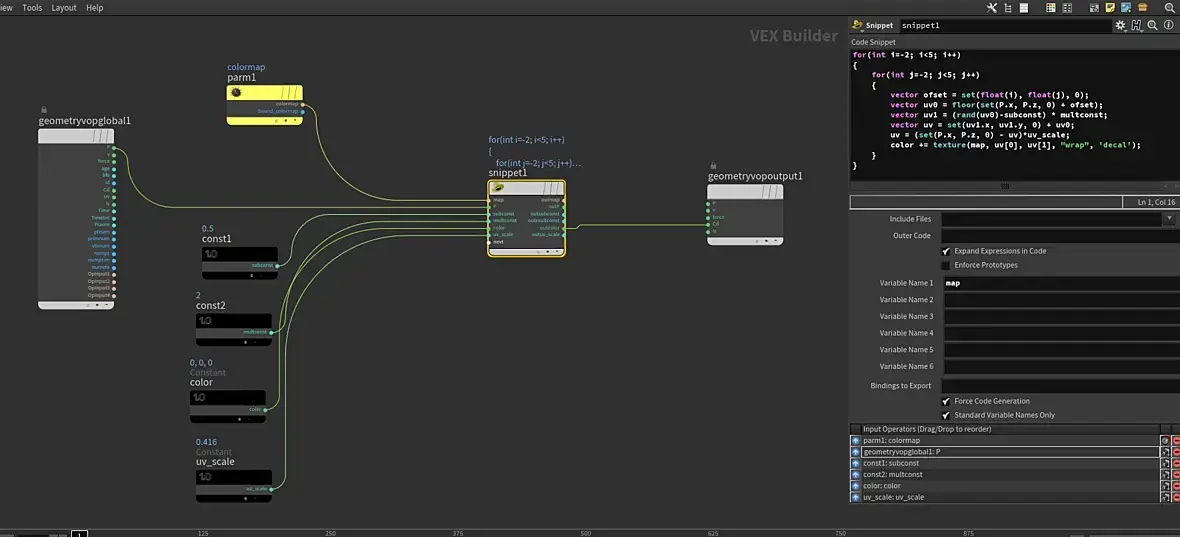Click the blue up-arrow beside const2: multconst
This screenshot has width=1180, height=537.
tap(856, 475)
